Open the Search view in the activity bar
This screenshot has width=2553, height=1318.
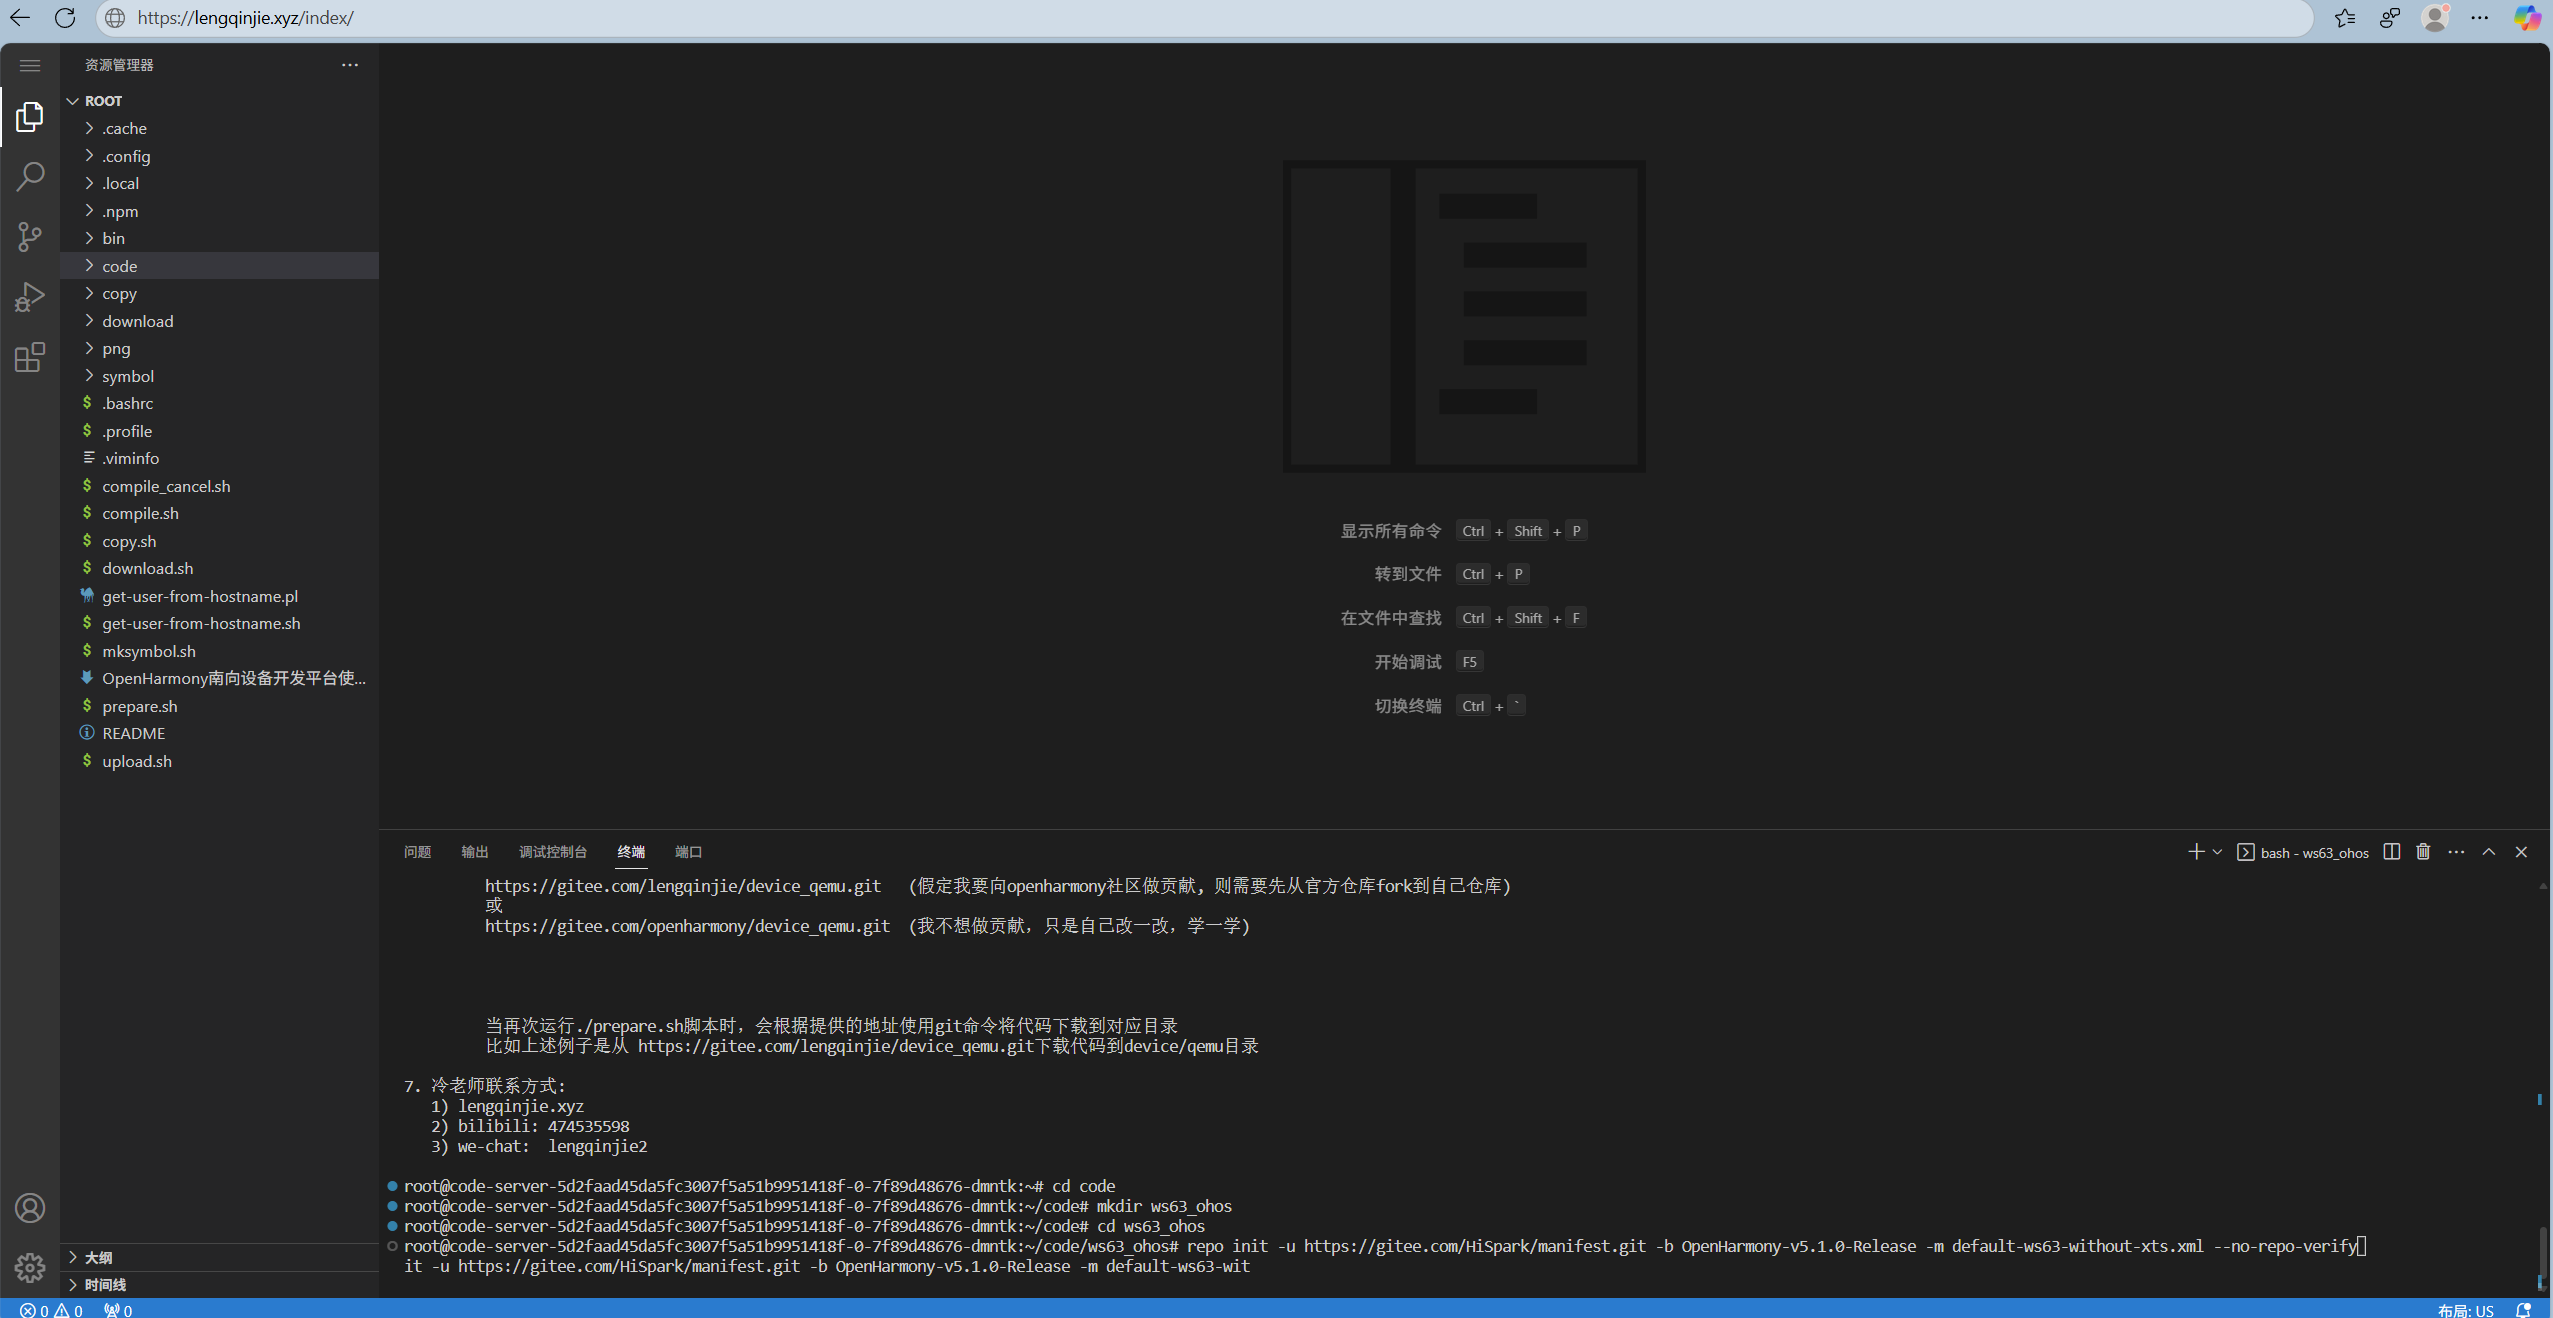click(x=29, y=176)
